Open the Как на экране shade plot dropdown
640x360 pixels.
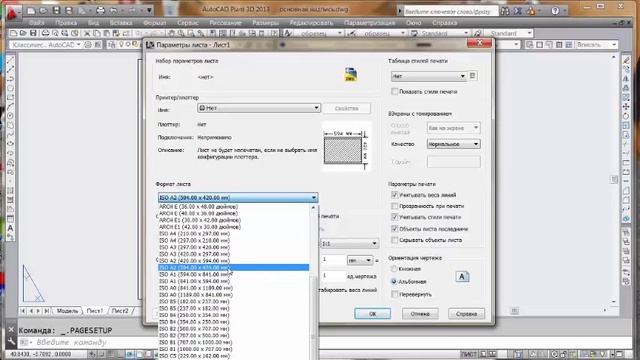coord(453,128)
